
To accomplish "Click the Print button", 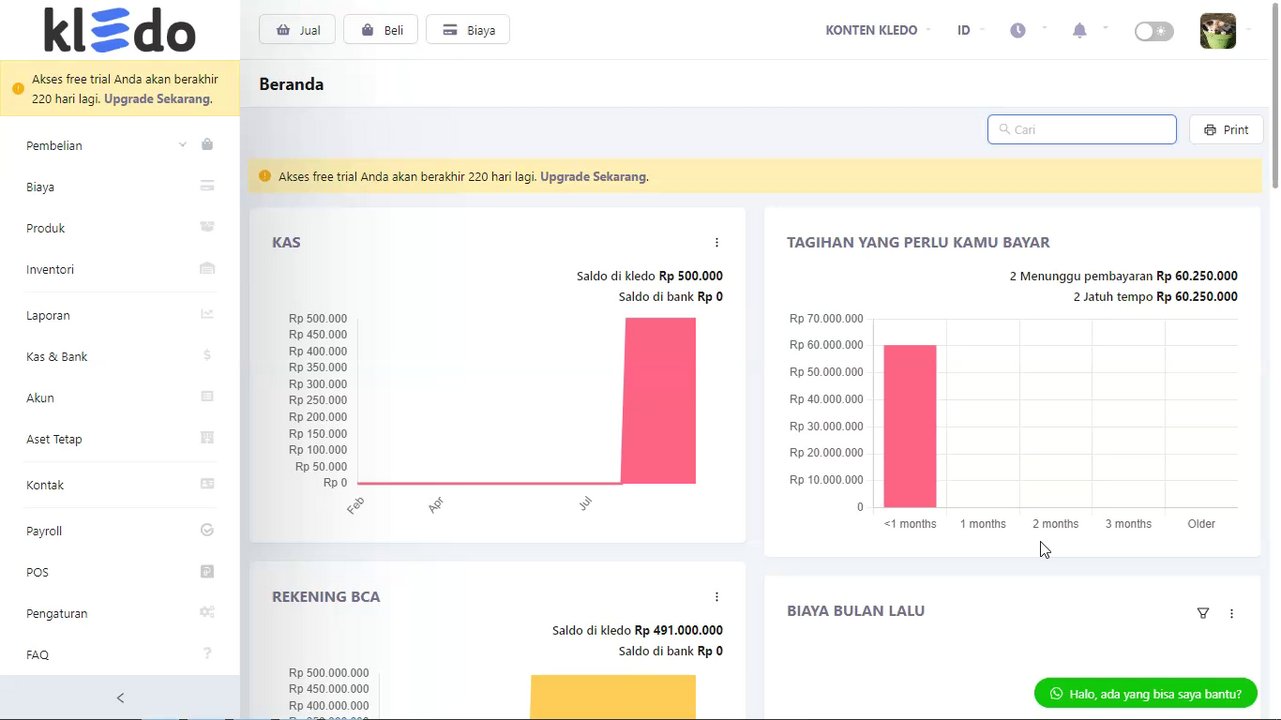I will click(1226, 130).
